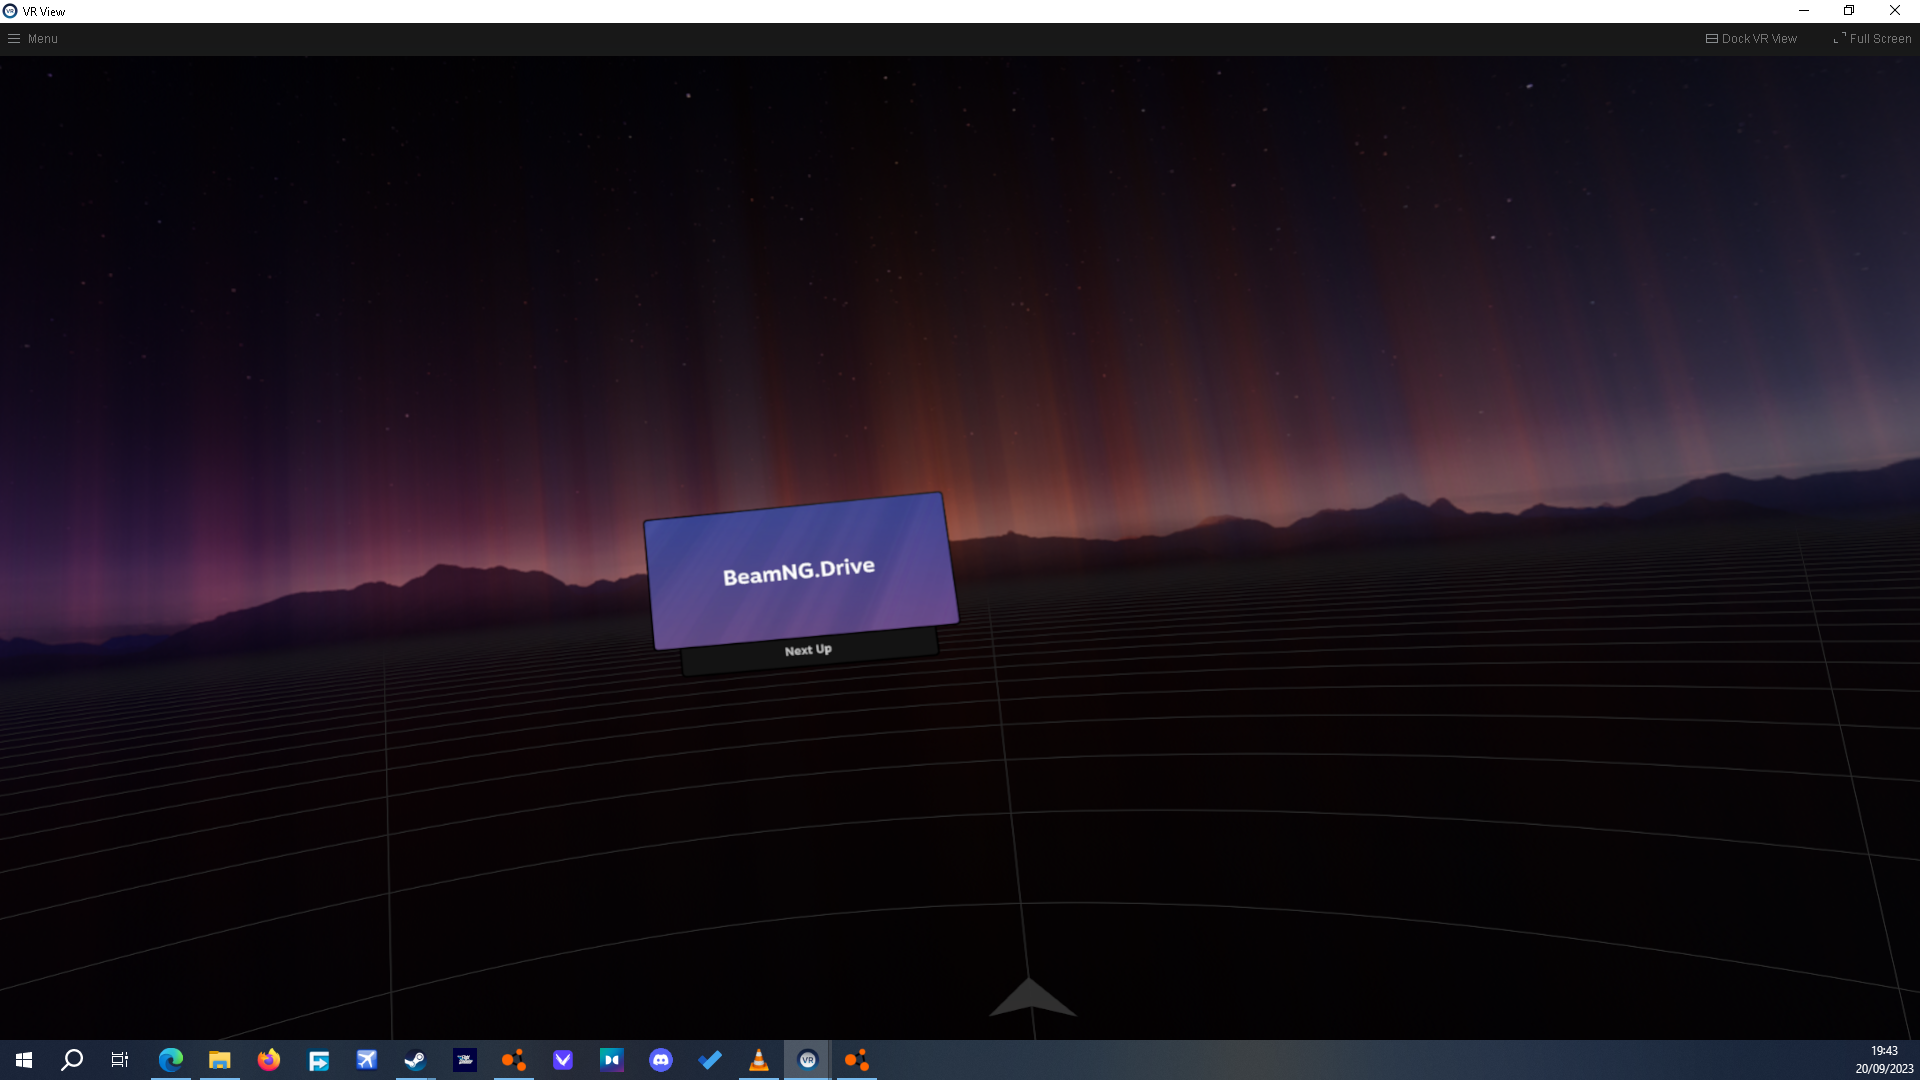Open VLC media player from the taskbar
The height and width of the screenshot is (1080, 1920).
[759, 1060]
